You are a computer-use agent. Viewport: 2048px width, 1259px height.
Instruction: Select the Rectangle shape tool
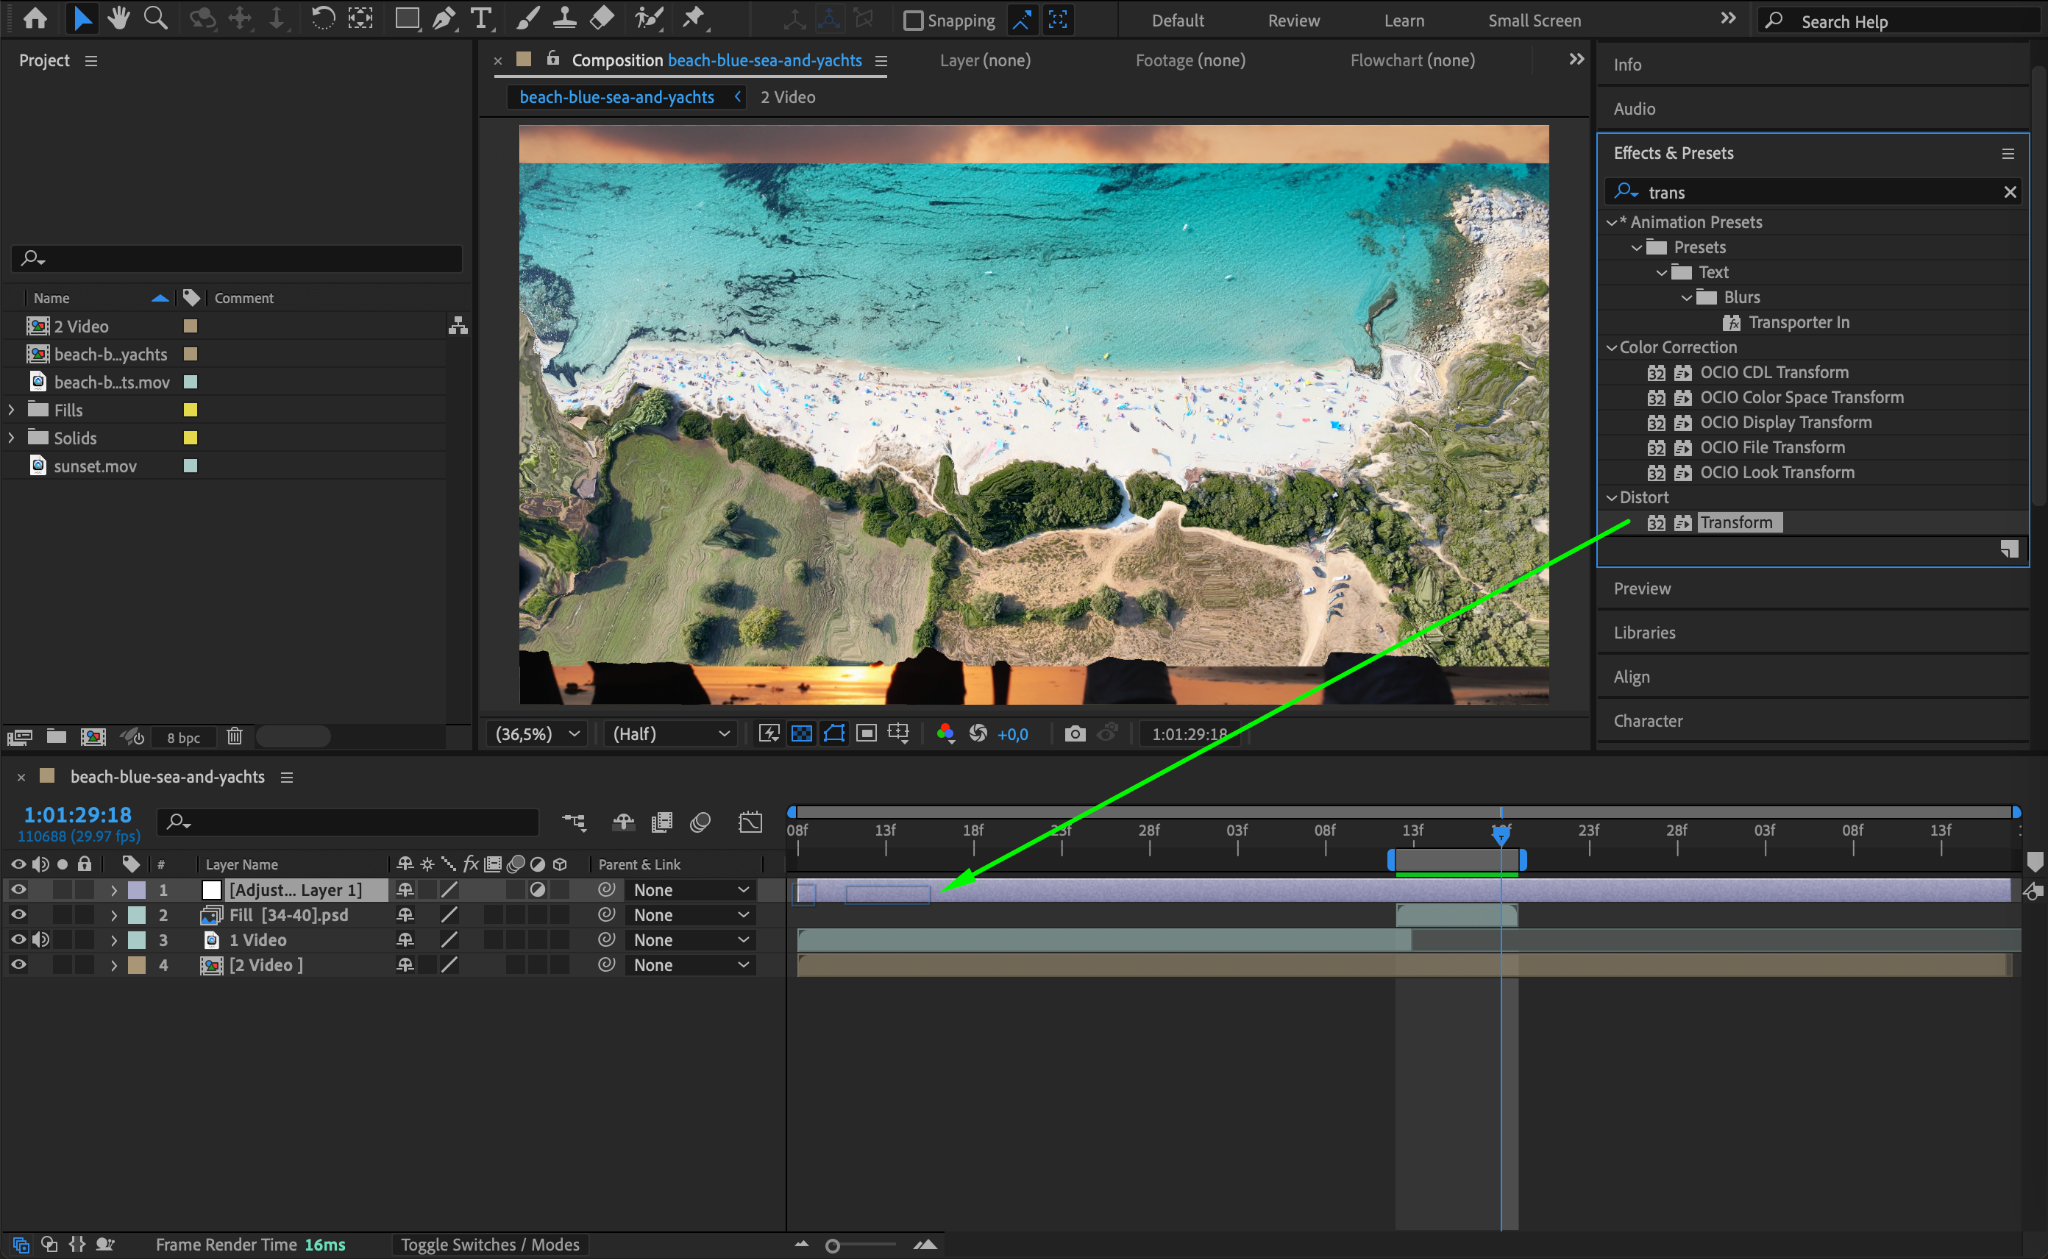click(406, 18)
